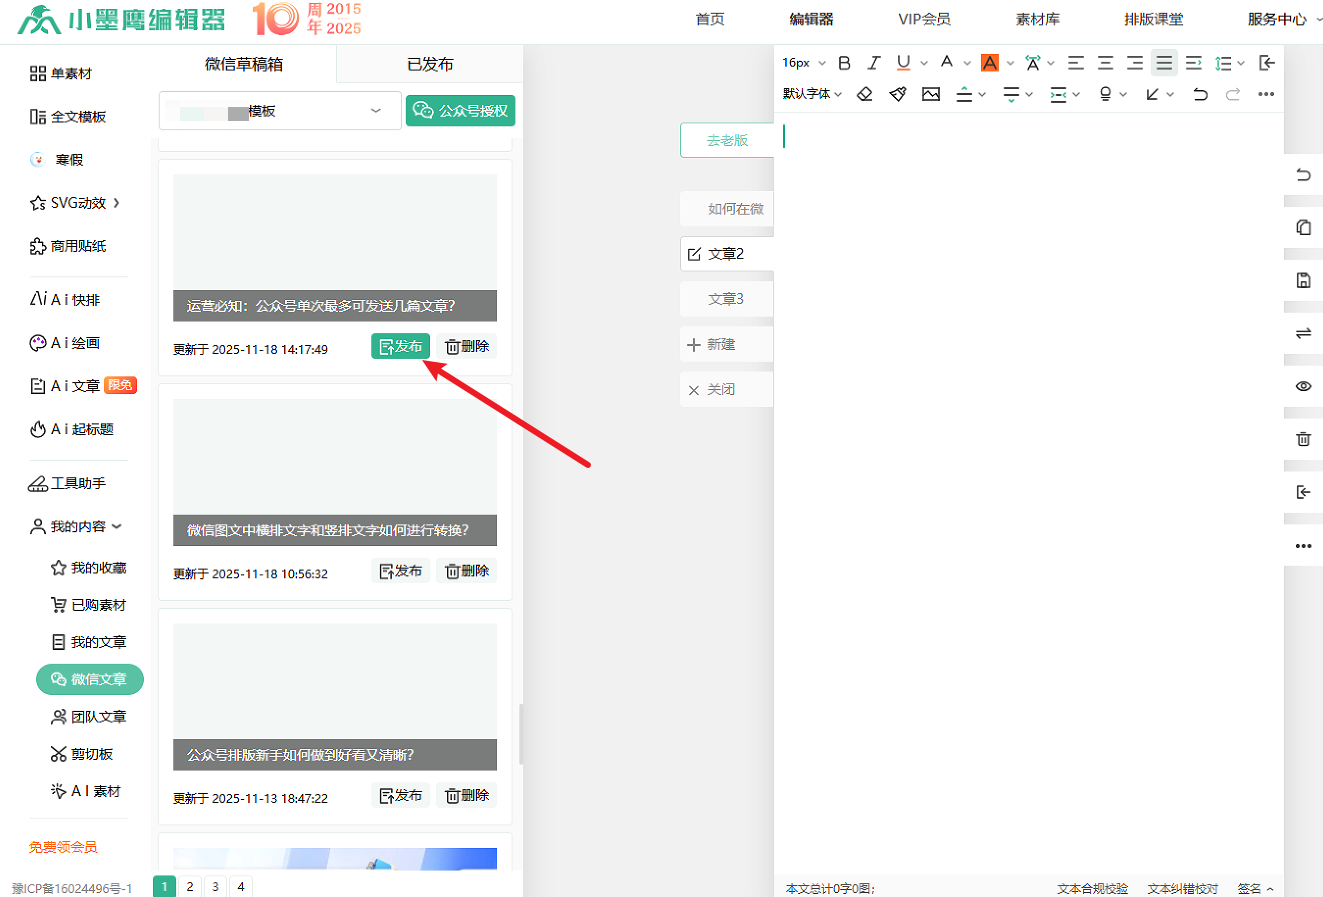Screen dimensions: 1323x897
Task: Insert an image via toolbar picture icon
Action: pos(931,94)
